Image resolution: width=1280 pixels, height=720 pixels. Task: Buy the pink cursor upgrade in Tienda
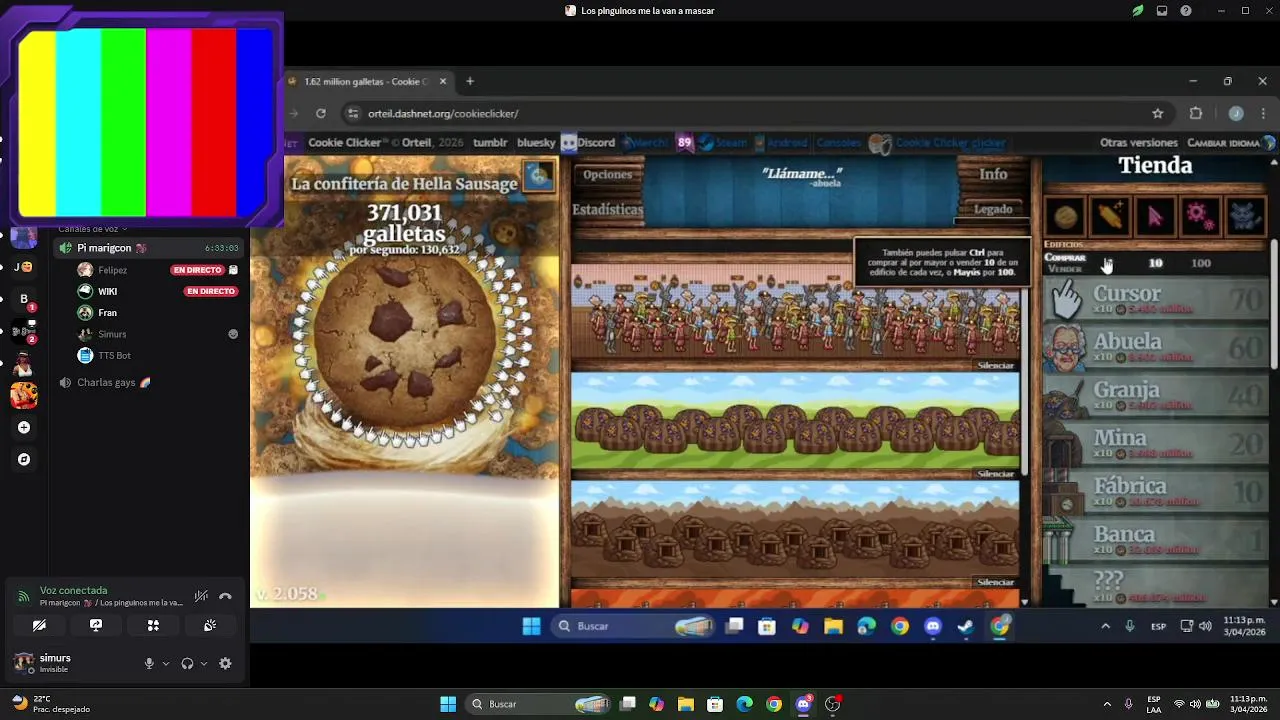1155,215
